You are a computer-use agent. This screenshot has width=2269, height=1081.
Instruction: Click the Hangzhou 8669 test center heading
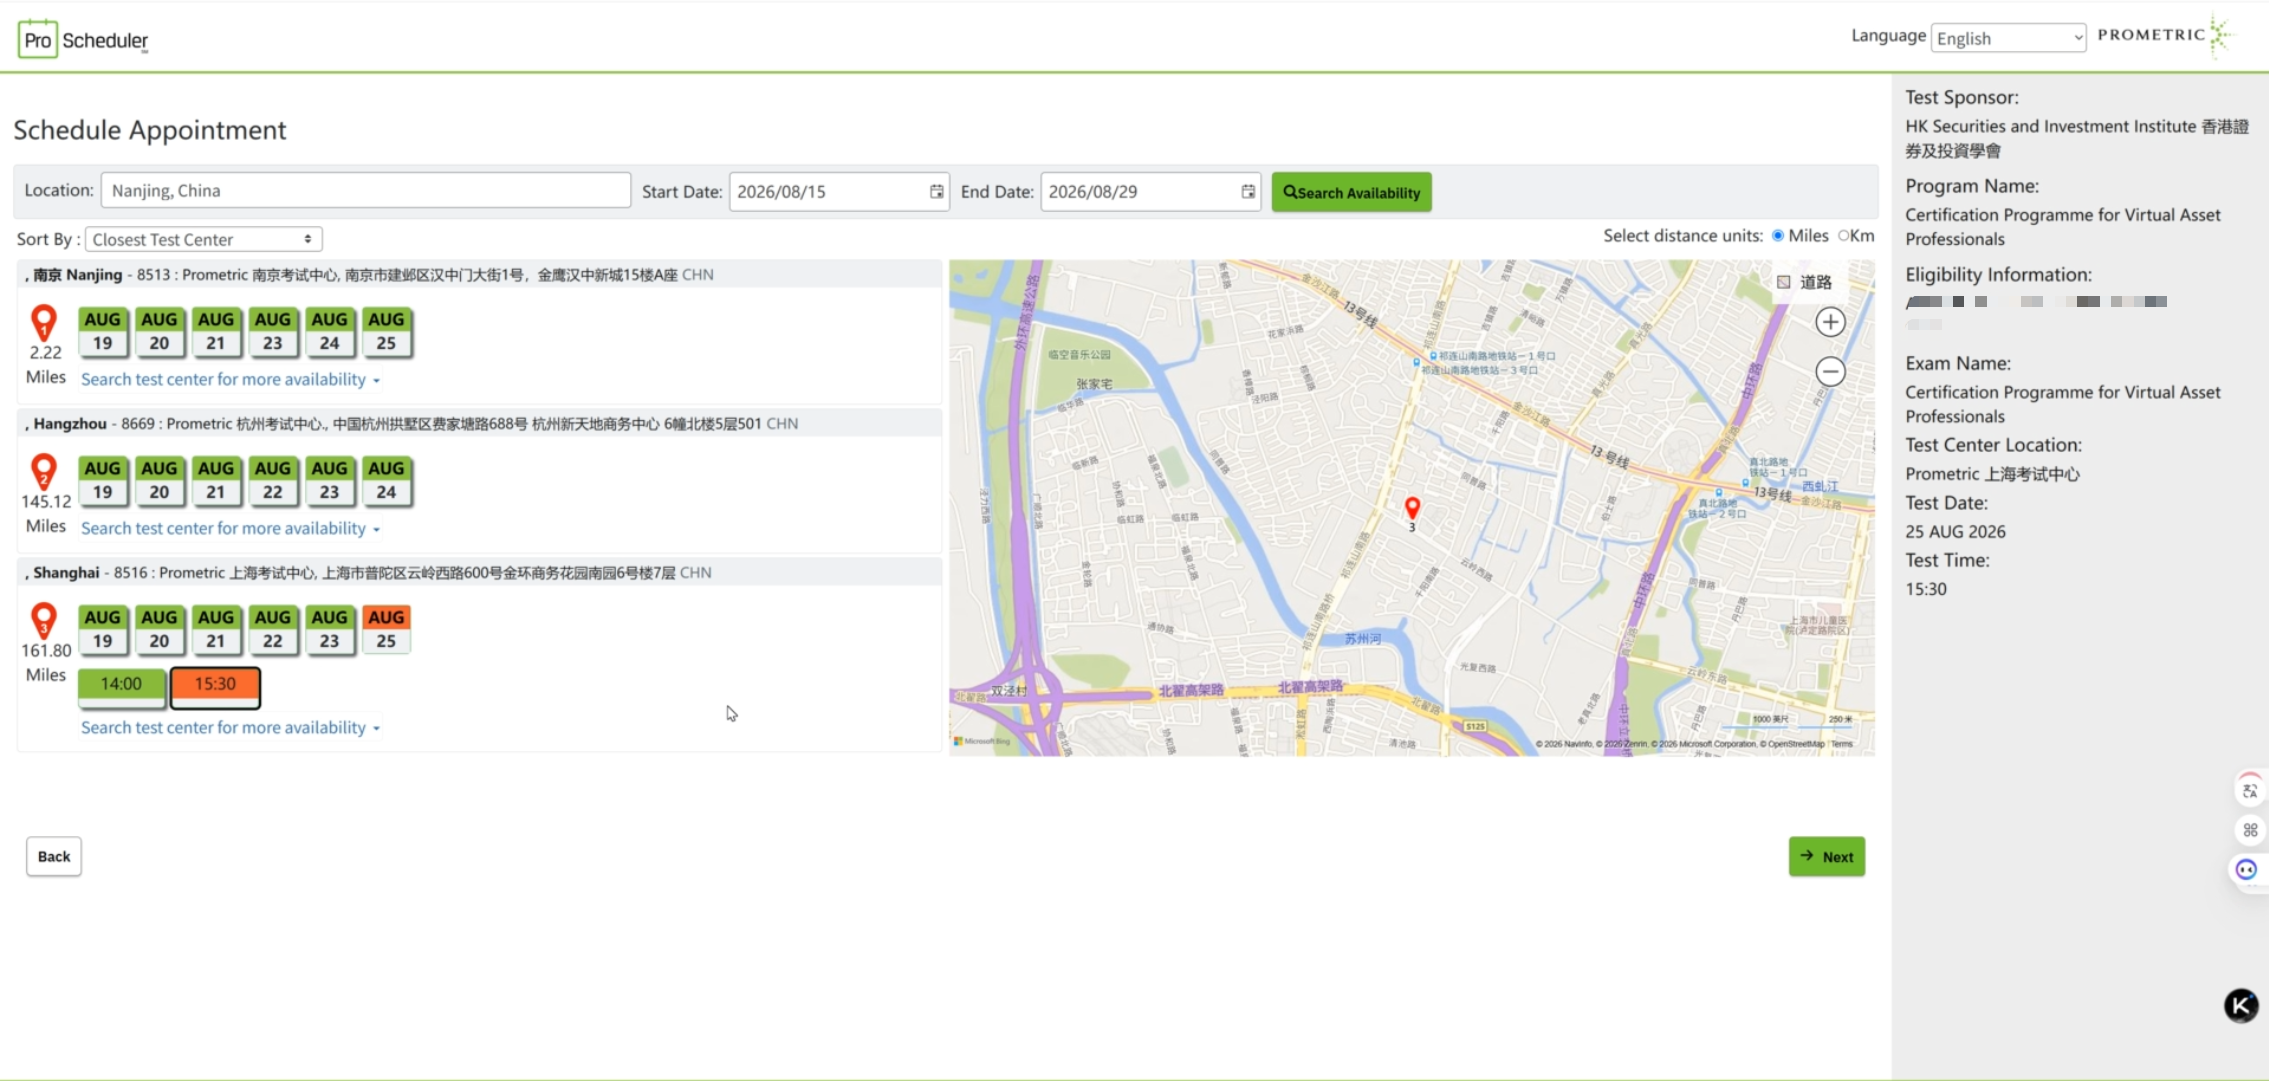(x=480, y=423)
